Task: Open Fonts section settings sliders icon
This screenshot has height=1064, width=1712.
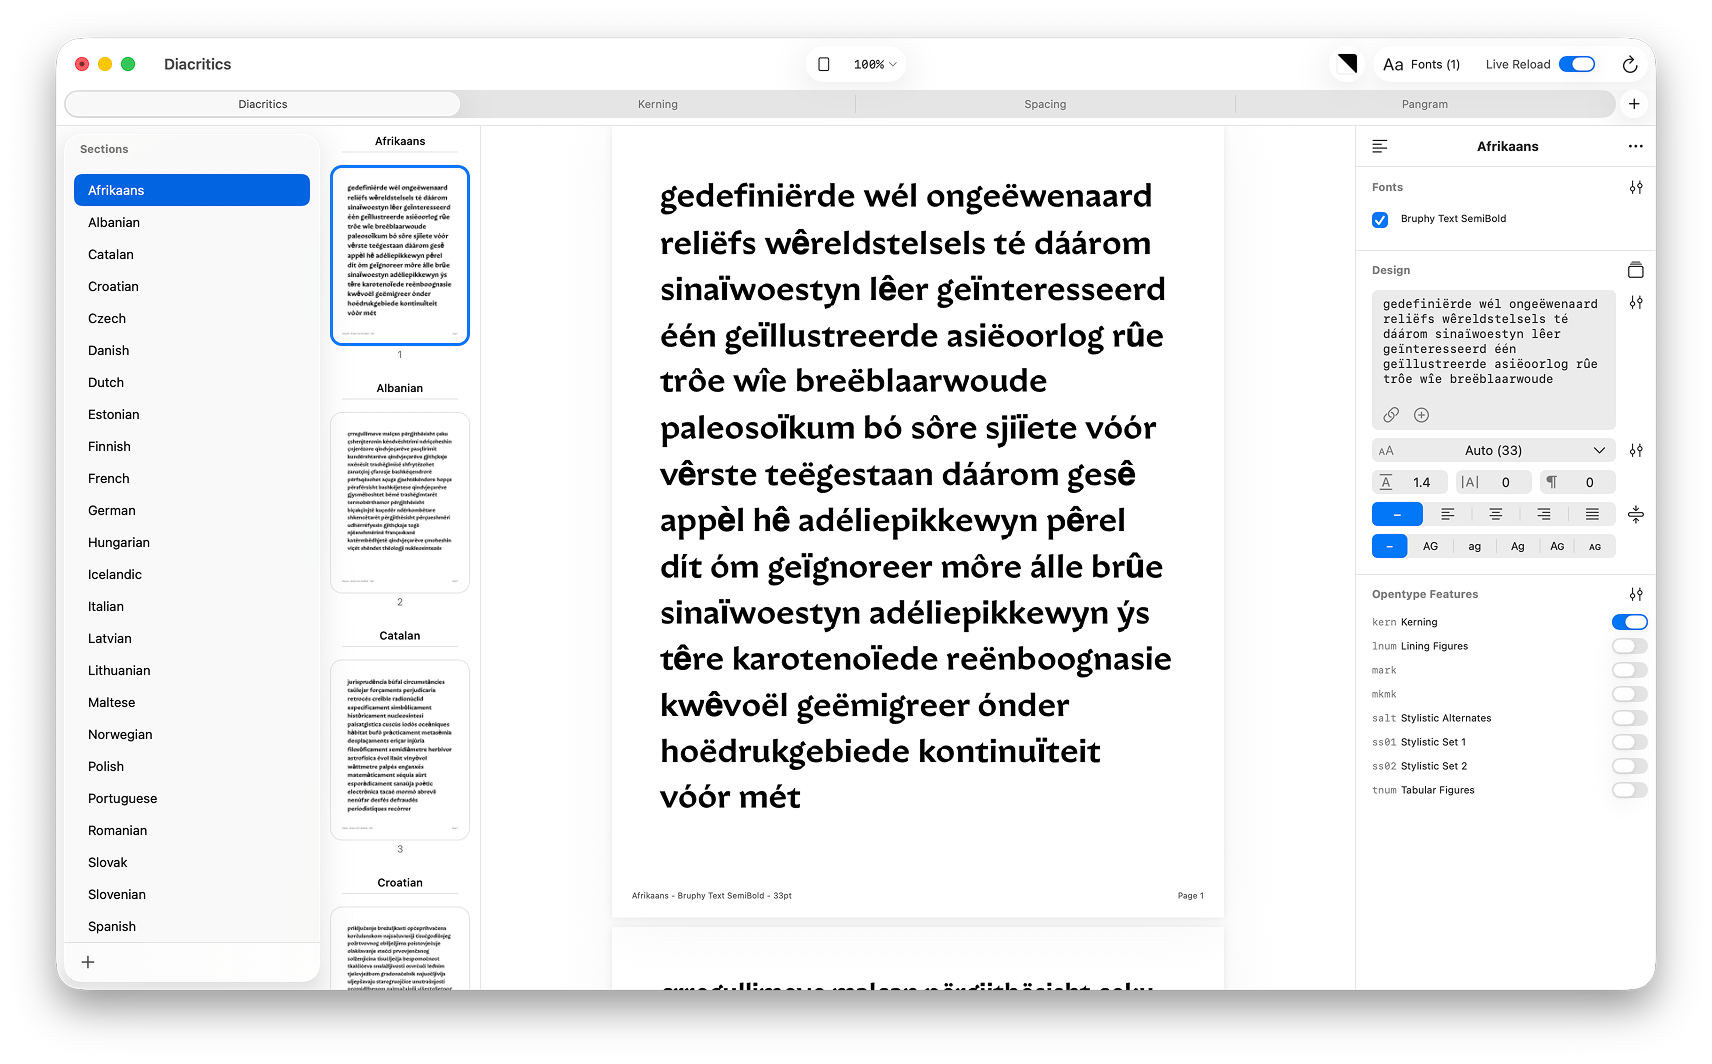Action: [1636, 187]
